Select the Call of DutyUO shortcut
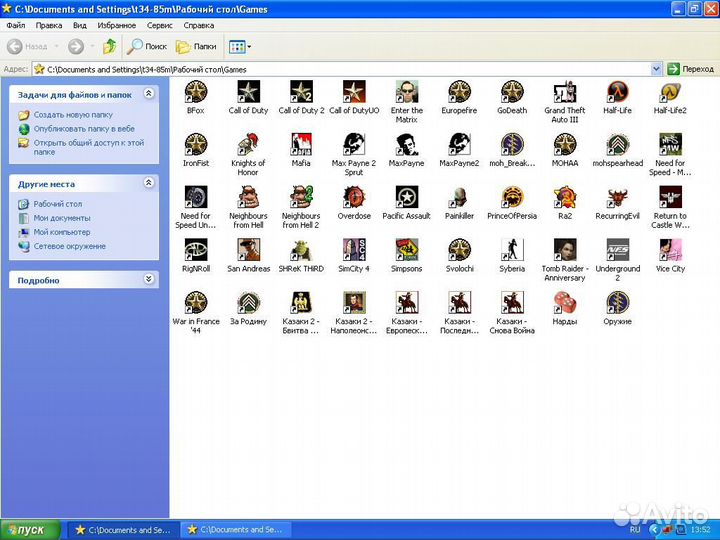This screenshot has width=720, height=540. click(x=354, y=97)
